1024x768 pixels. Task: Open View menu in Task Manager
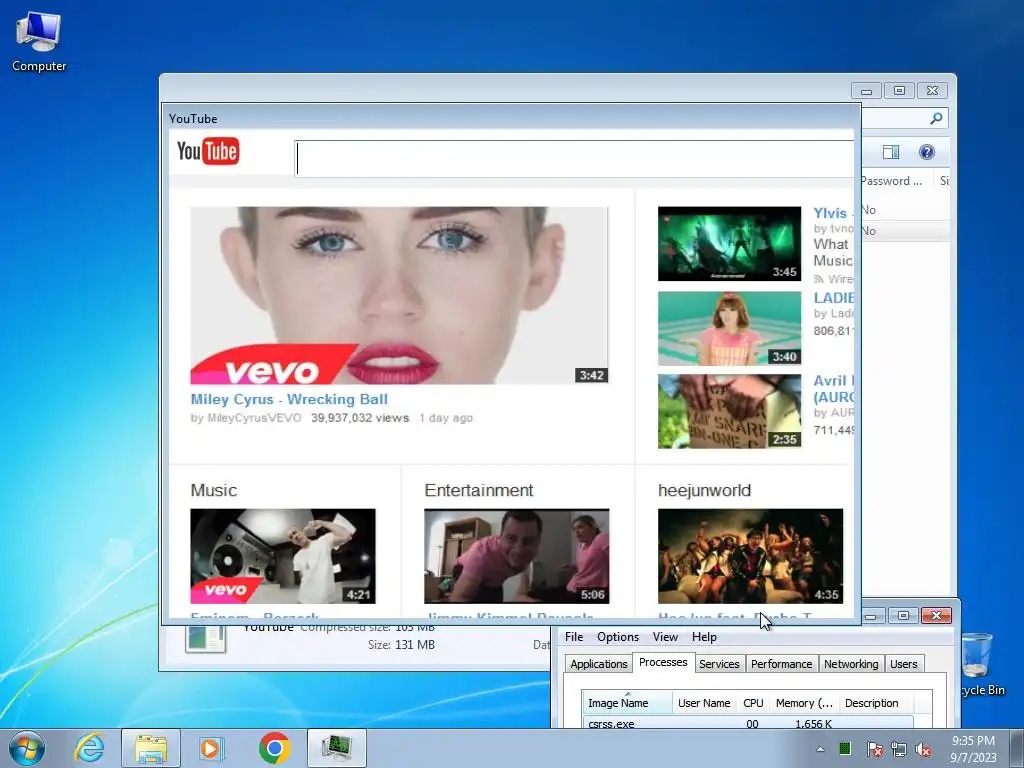[x=665, y=637]
